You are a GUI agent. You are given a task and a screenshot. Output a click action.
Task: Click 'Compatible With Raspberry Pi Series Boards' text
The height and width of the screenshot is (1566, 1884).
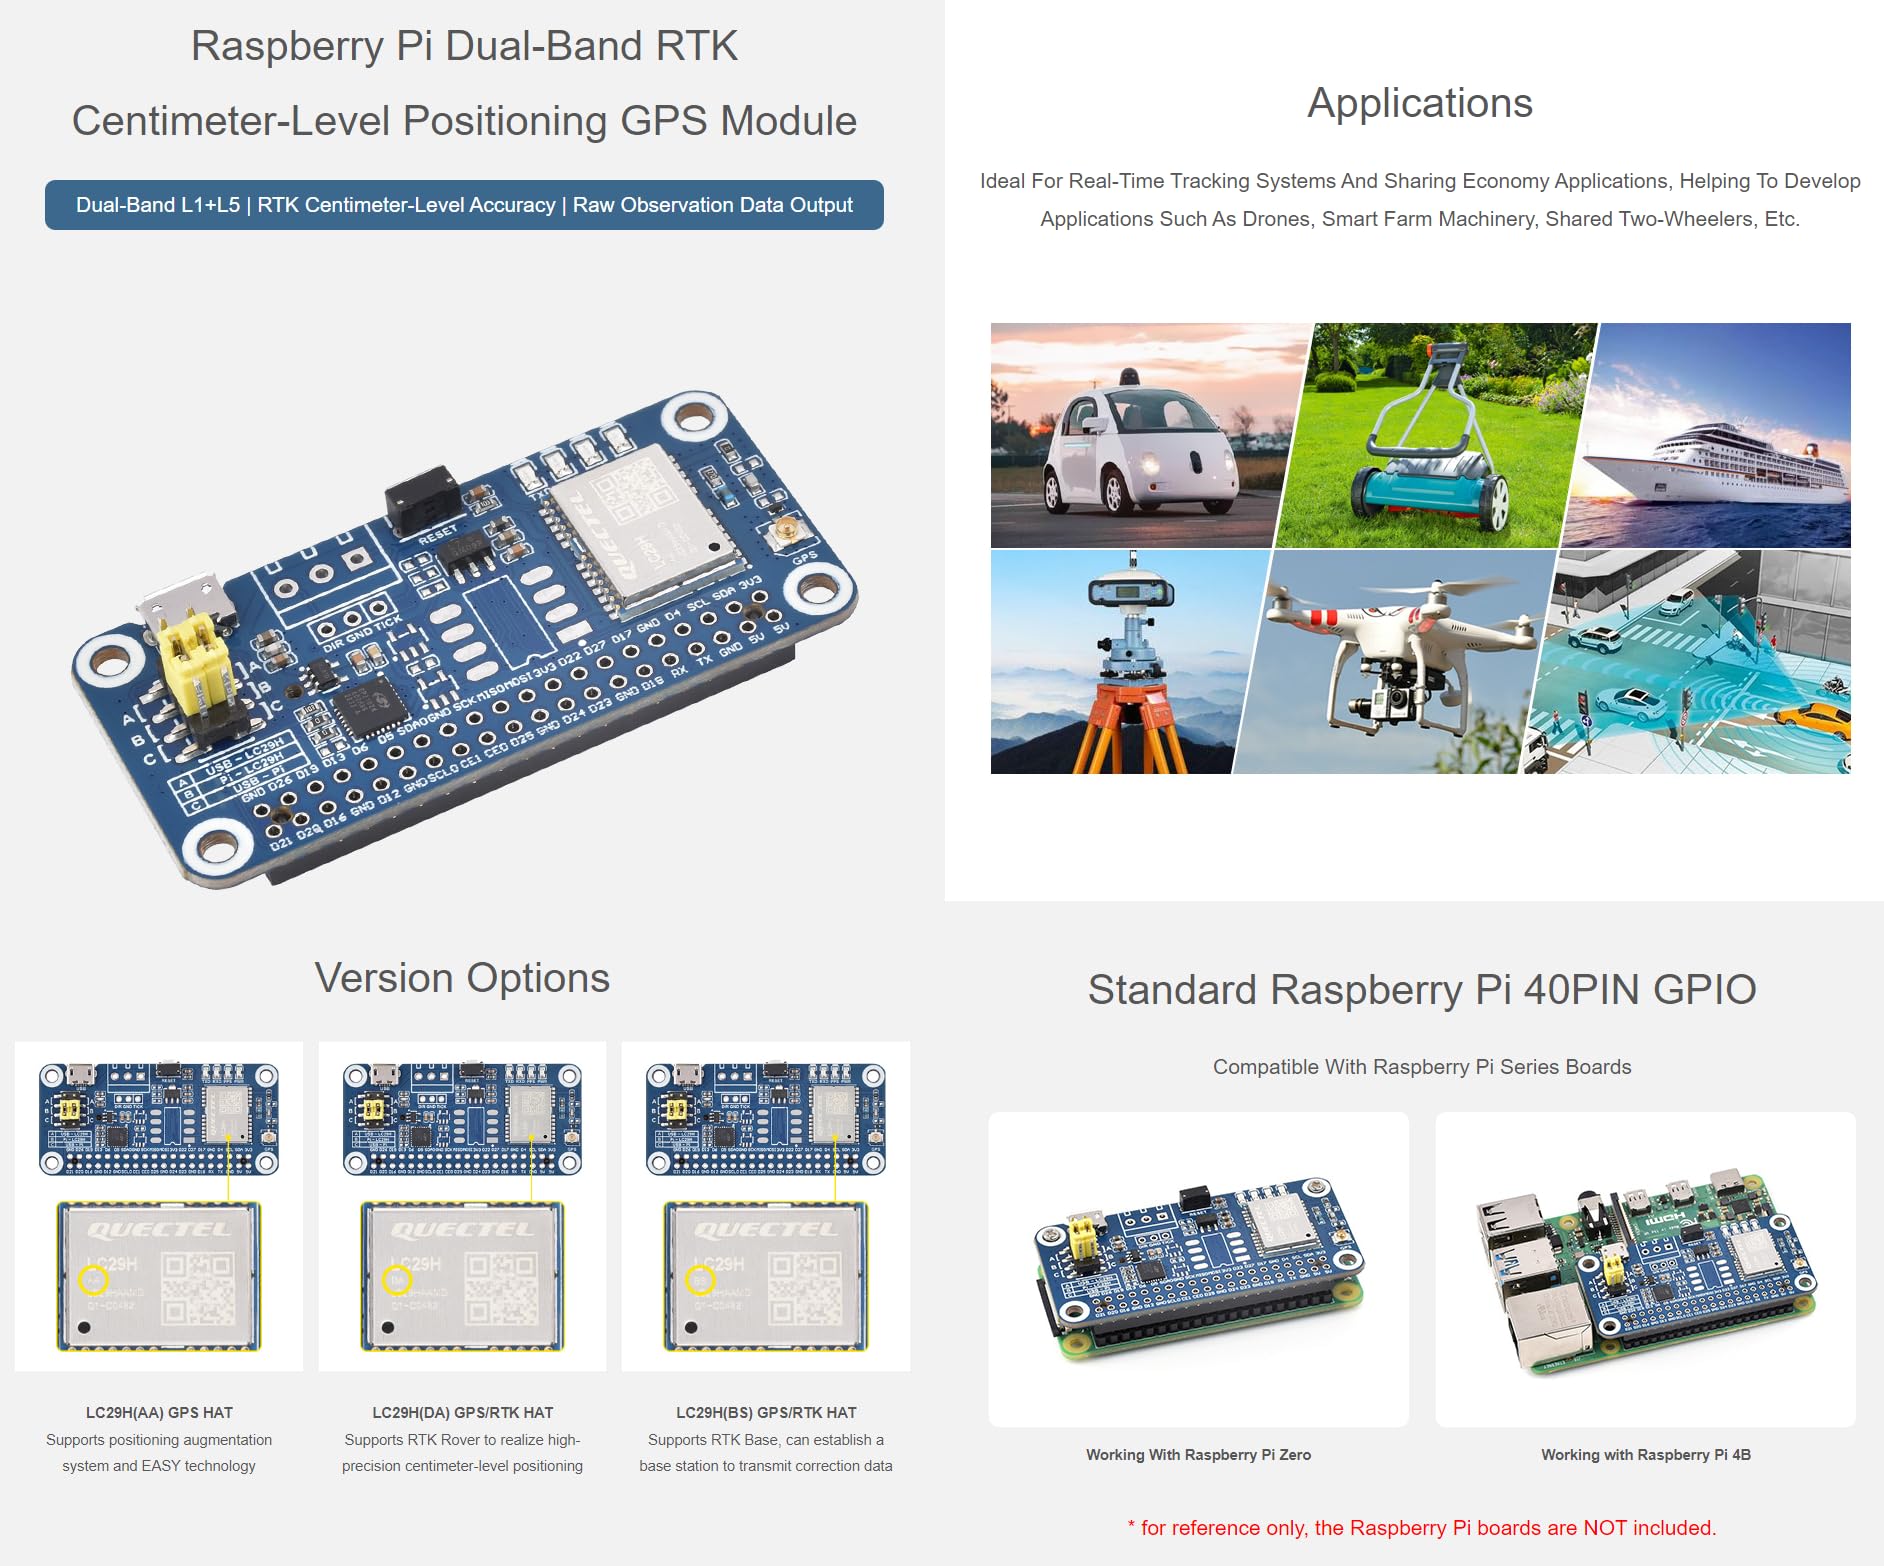pos(1422,1067)
